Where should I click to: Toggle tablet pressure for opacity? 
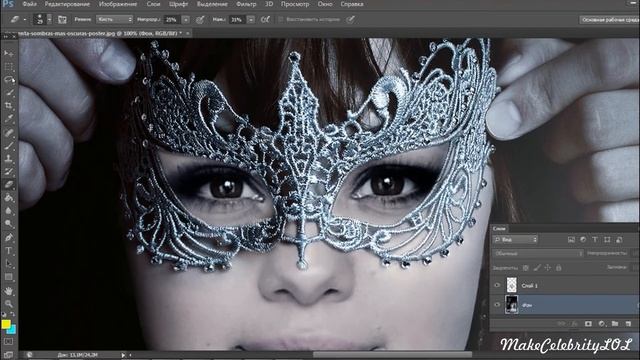[x=200, y=19]
